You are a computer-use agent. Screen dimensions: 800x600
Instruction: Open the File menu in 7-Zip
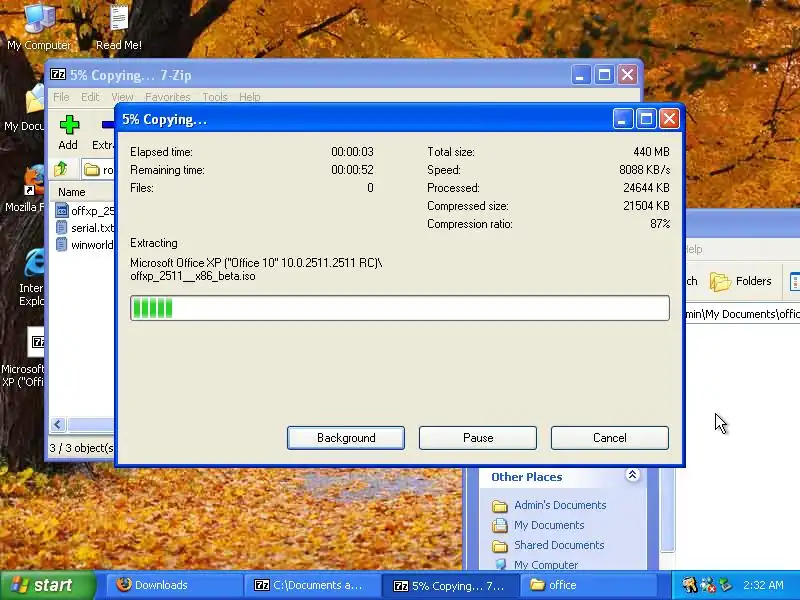pos(61,97)
